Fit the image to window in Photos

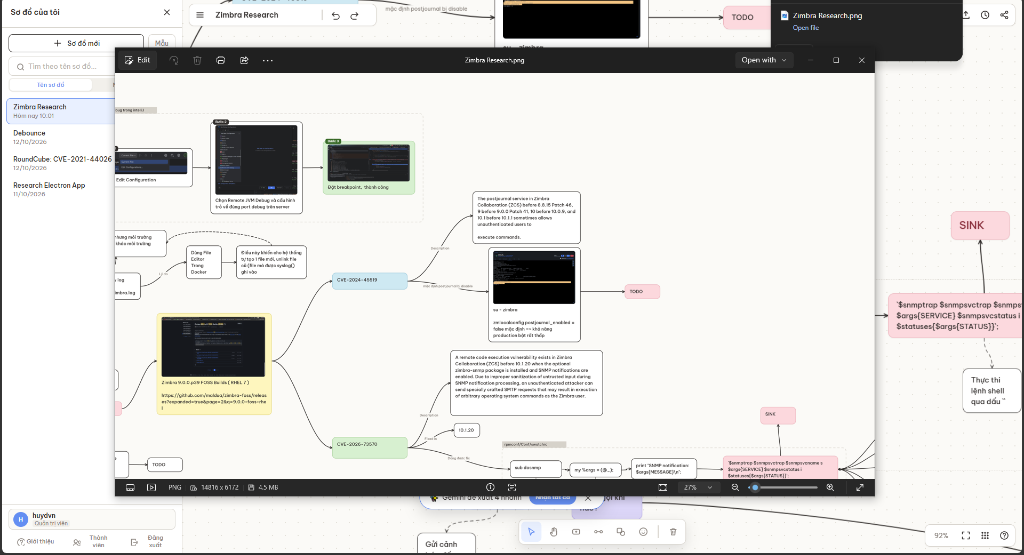(663, 487)
